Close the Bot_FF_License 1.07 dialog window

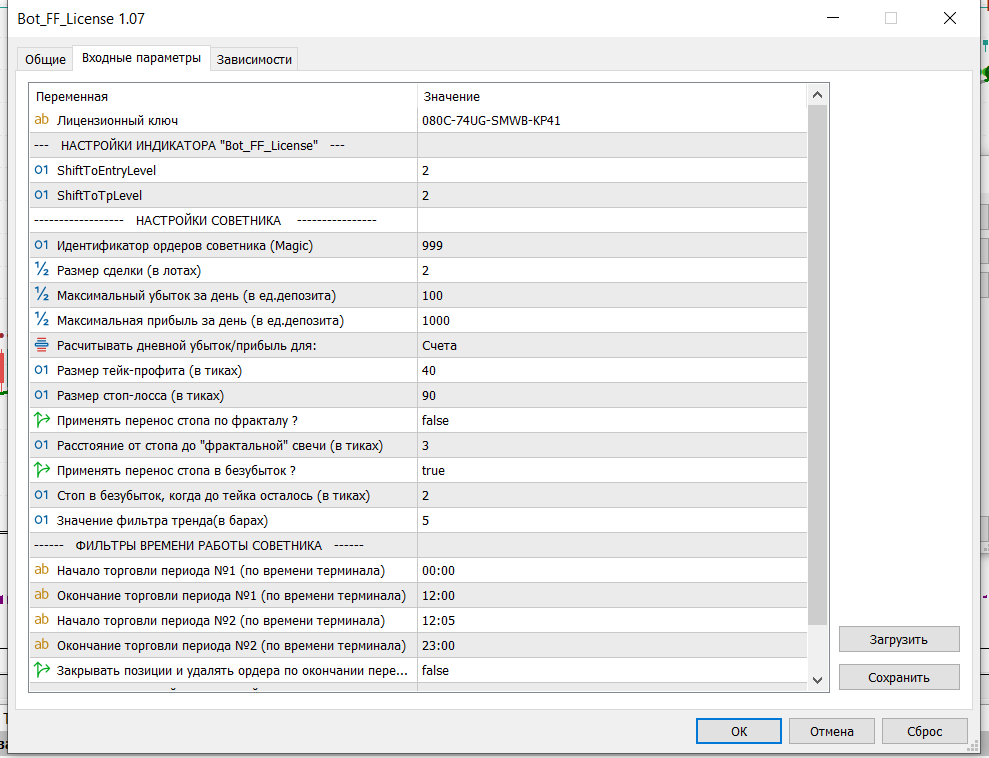949,18
